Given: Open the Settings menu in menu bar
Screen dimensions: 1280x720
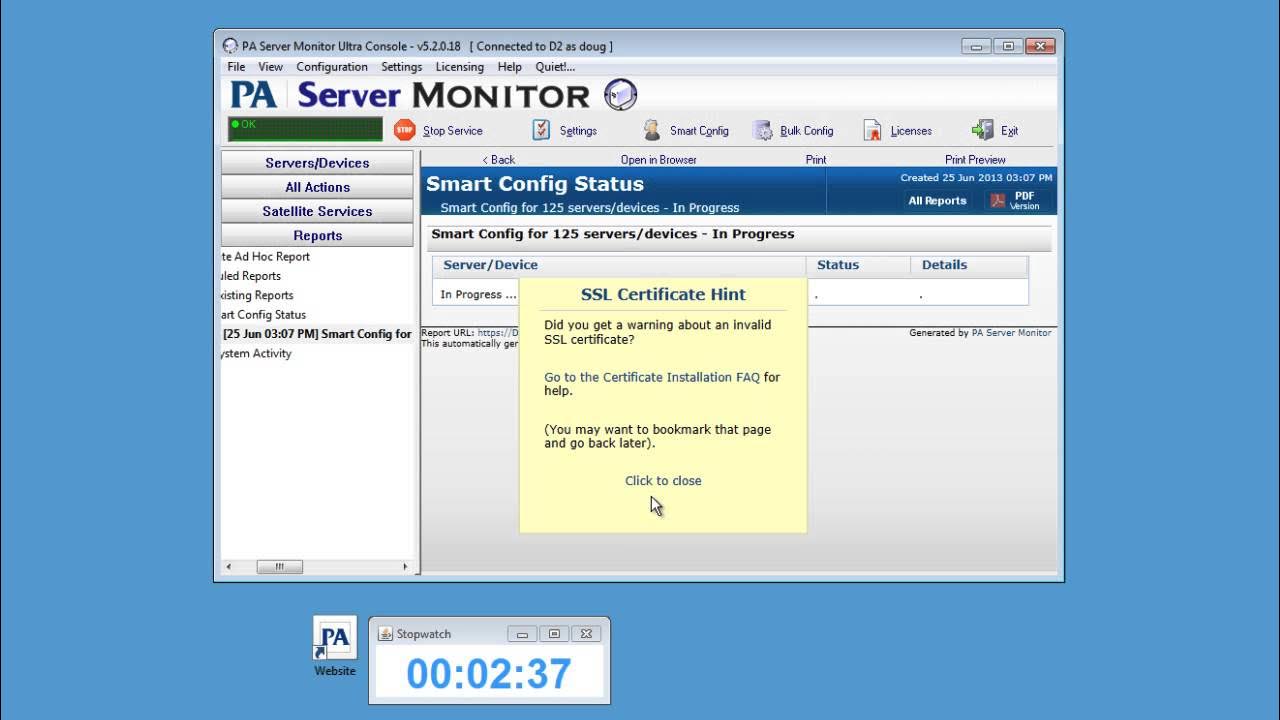Looking at the screenshot, I should click(x=401, y=67).
